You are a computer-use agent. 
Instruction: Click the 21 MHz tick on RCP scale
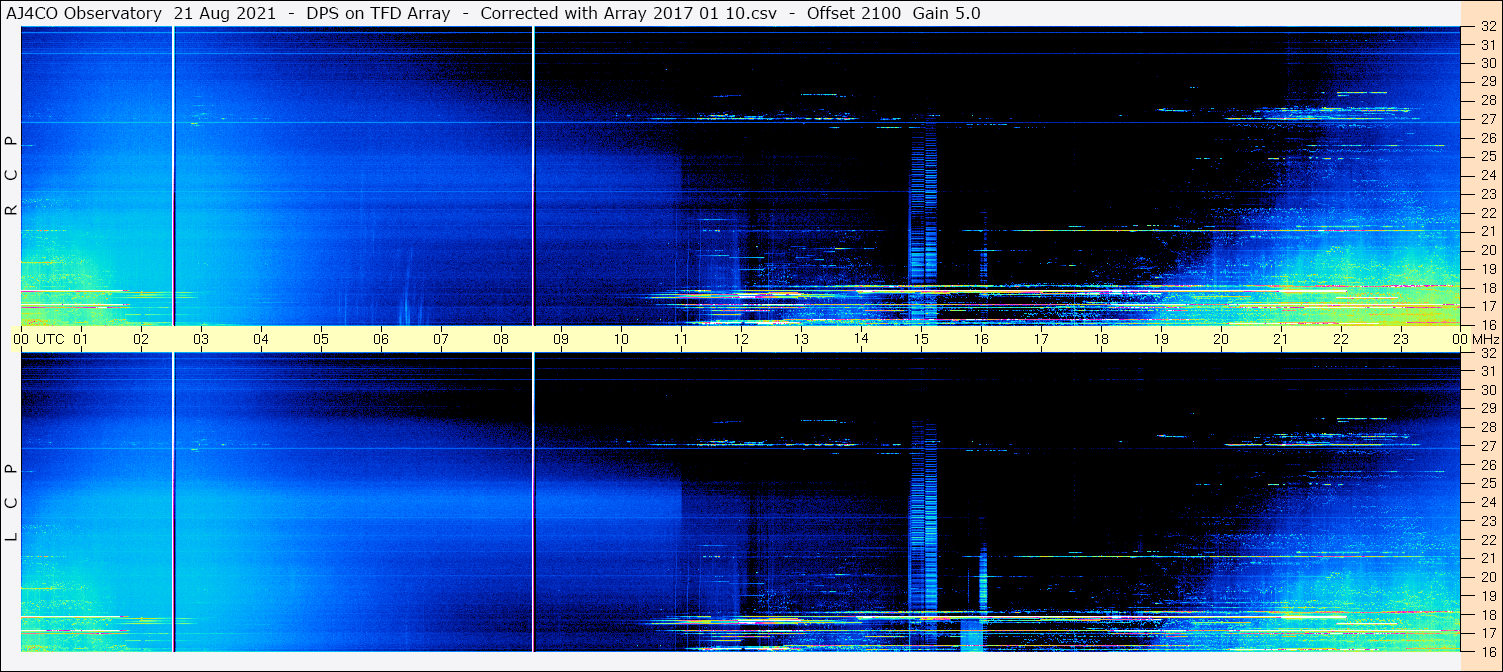click(x=1487, y=231)
